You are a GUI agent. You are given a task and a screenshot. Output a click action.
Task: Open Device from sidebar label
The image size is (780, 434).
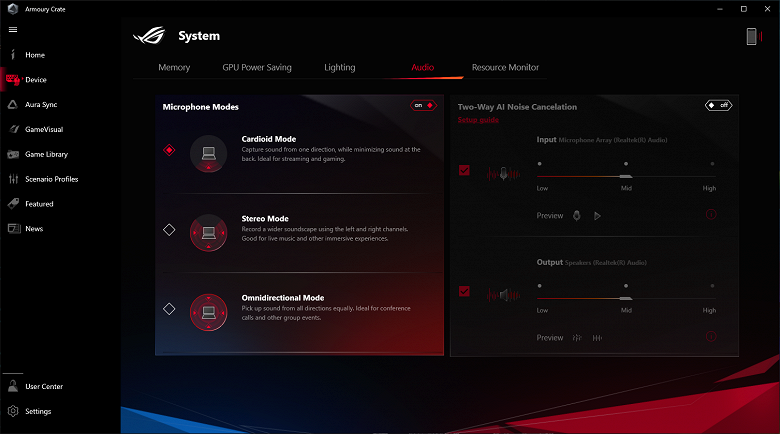36,80
